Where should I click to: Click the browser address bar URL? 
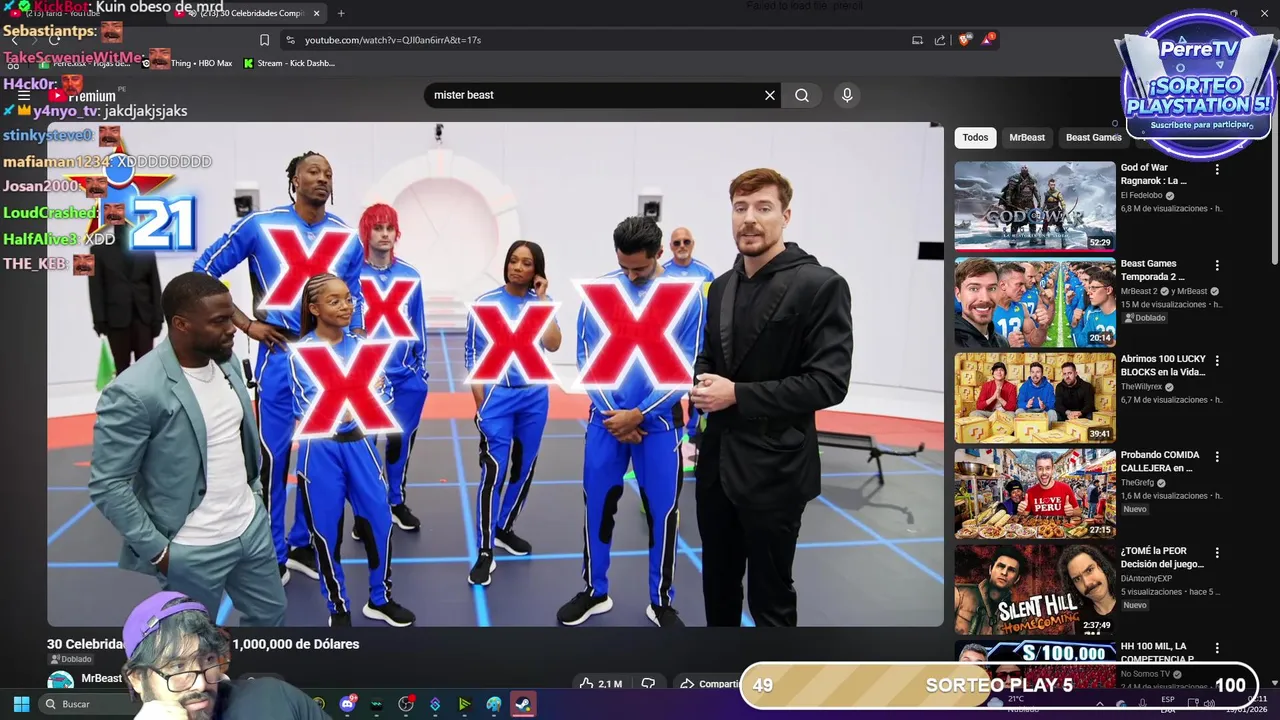pos(393,40)
